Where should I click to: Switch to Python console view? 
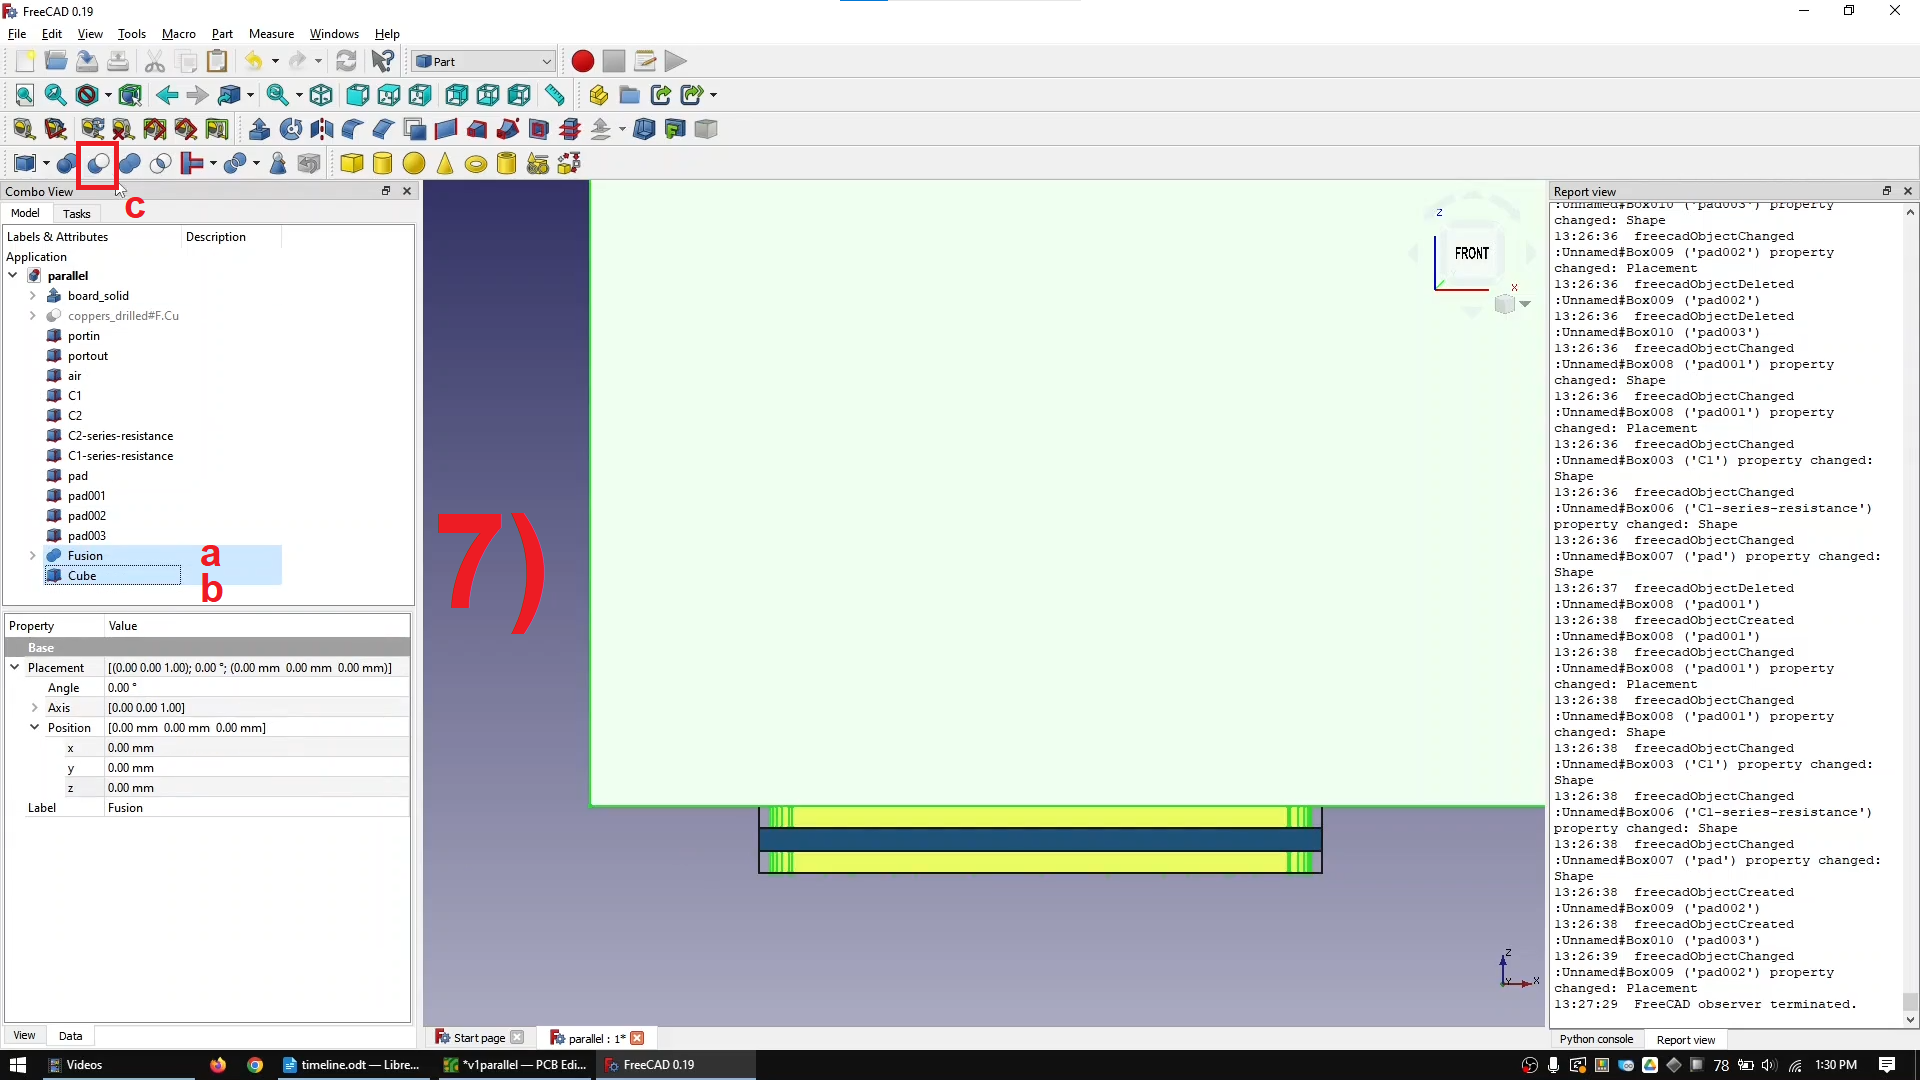click(1596, 1039)
